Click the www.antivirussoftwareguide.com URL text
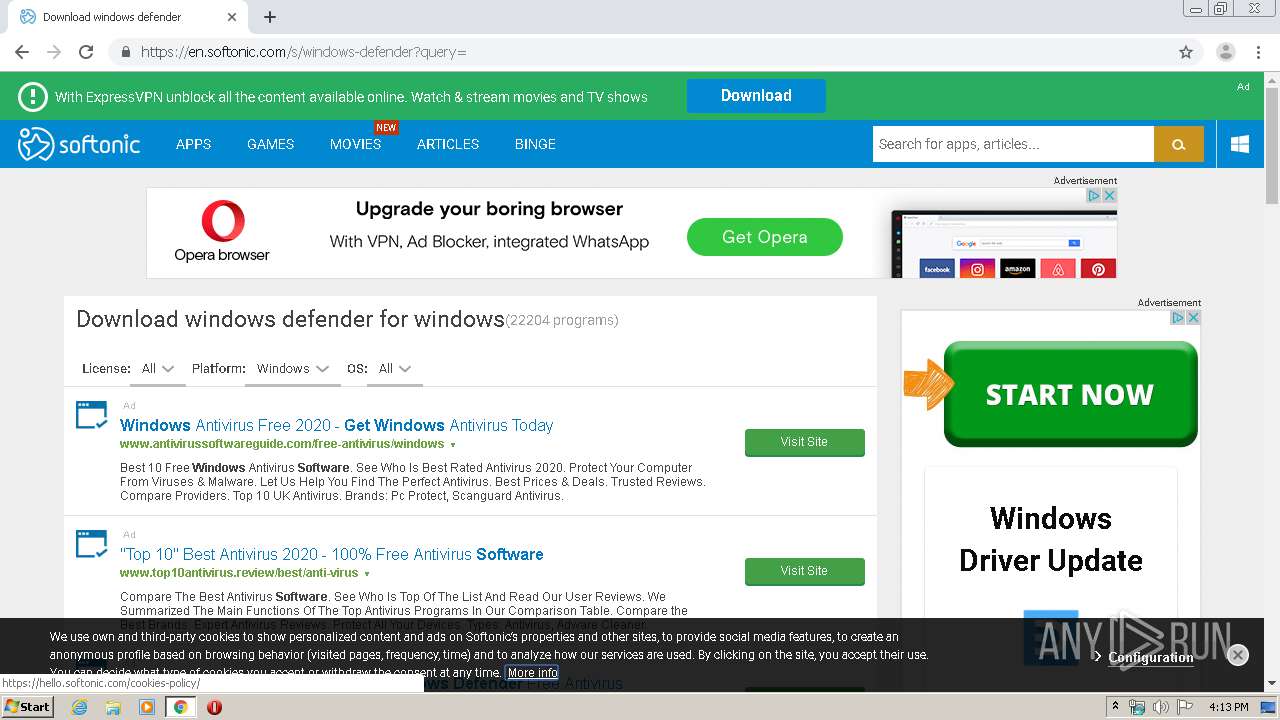The width and height of the screenshot is (1280, 720). coord(282,444)
